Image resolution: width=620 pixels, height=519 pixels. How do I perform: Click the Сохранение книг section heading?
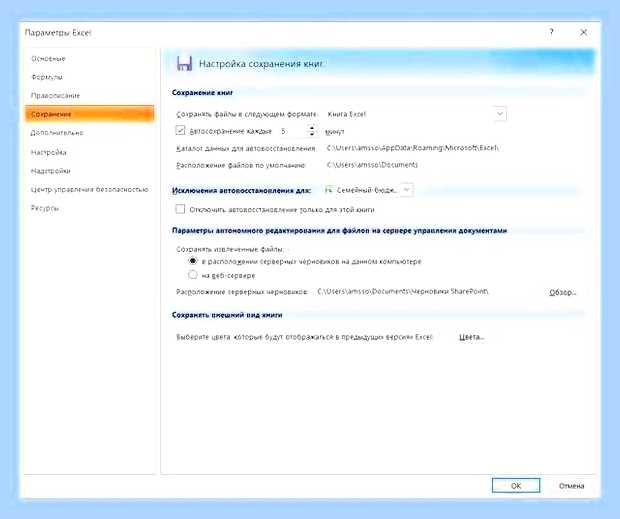[x=202, y=92]
